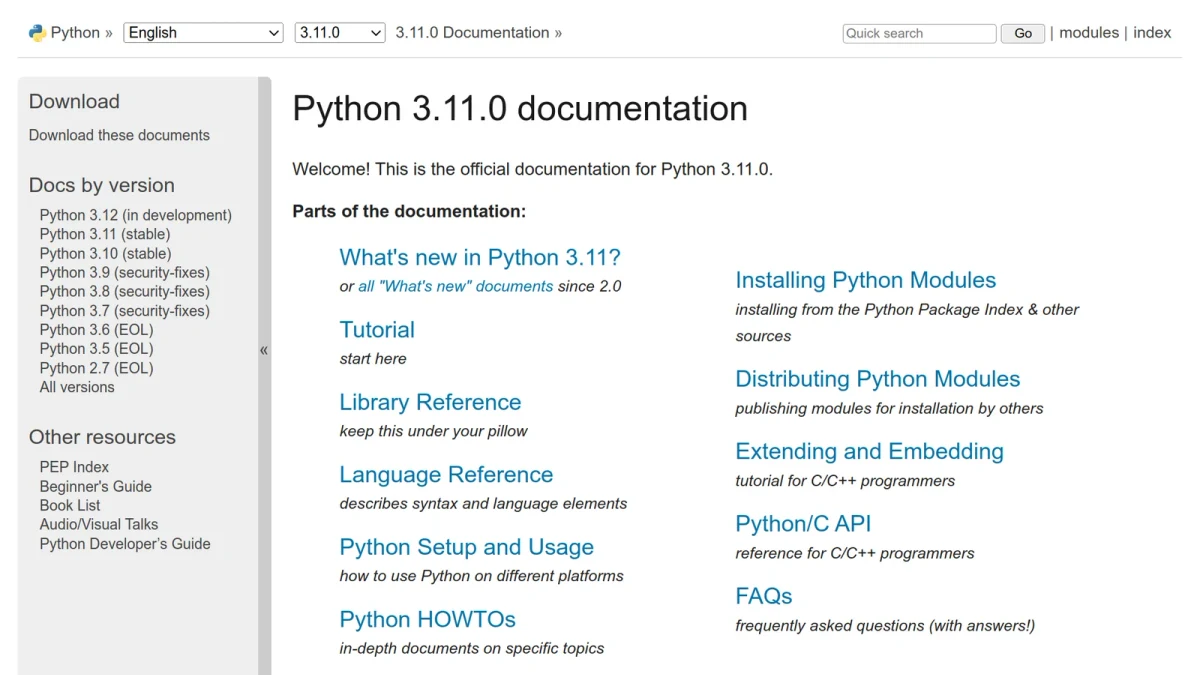The image size is (1200, 675).
Task: Click the 'Python 3.11.0 documentation' heading
Action: [520, 108]
